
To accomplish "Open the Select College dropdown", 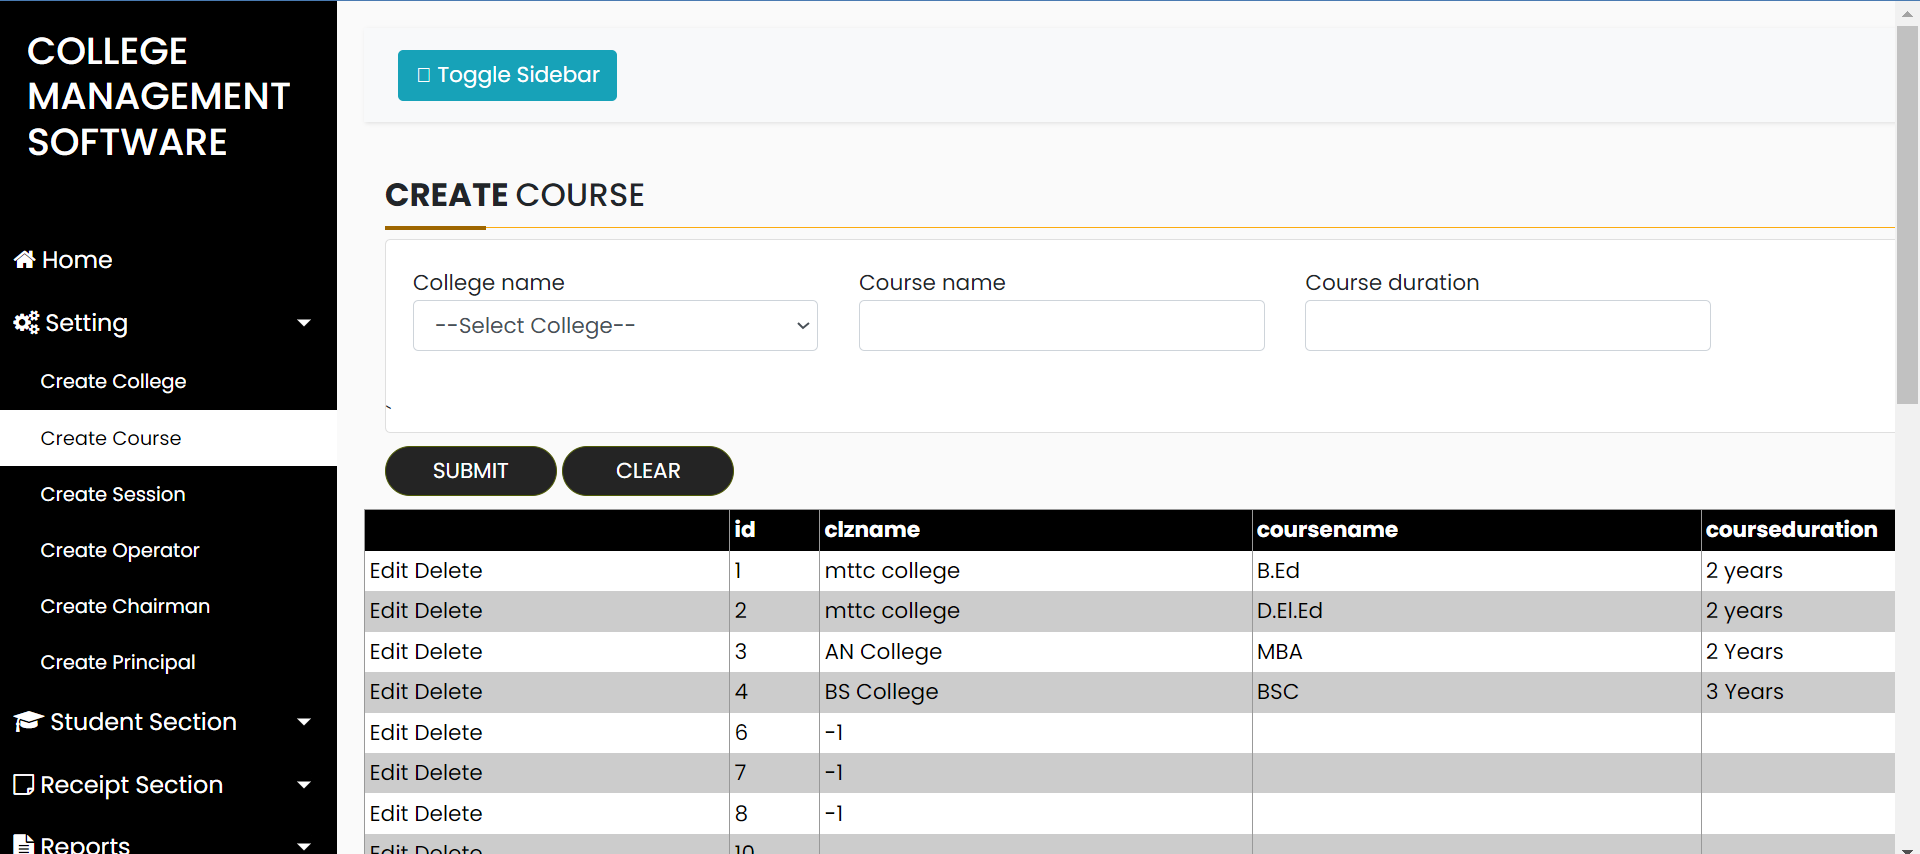I will pos(615,326).
